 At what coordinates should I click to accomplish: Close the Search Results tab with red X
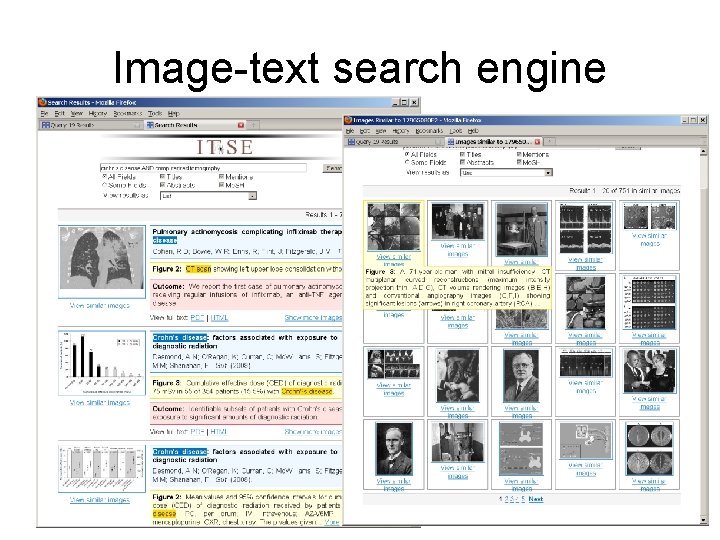(x=241, y=125)
